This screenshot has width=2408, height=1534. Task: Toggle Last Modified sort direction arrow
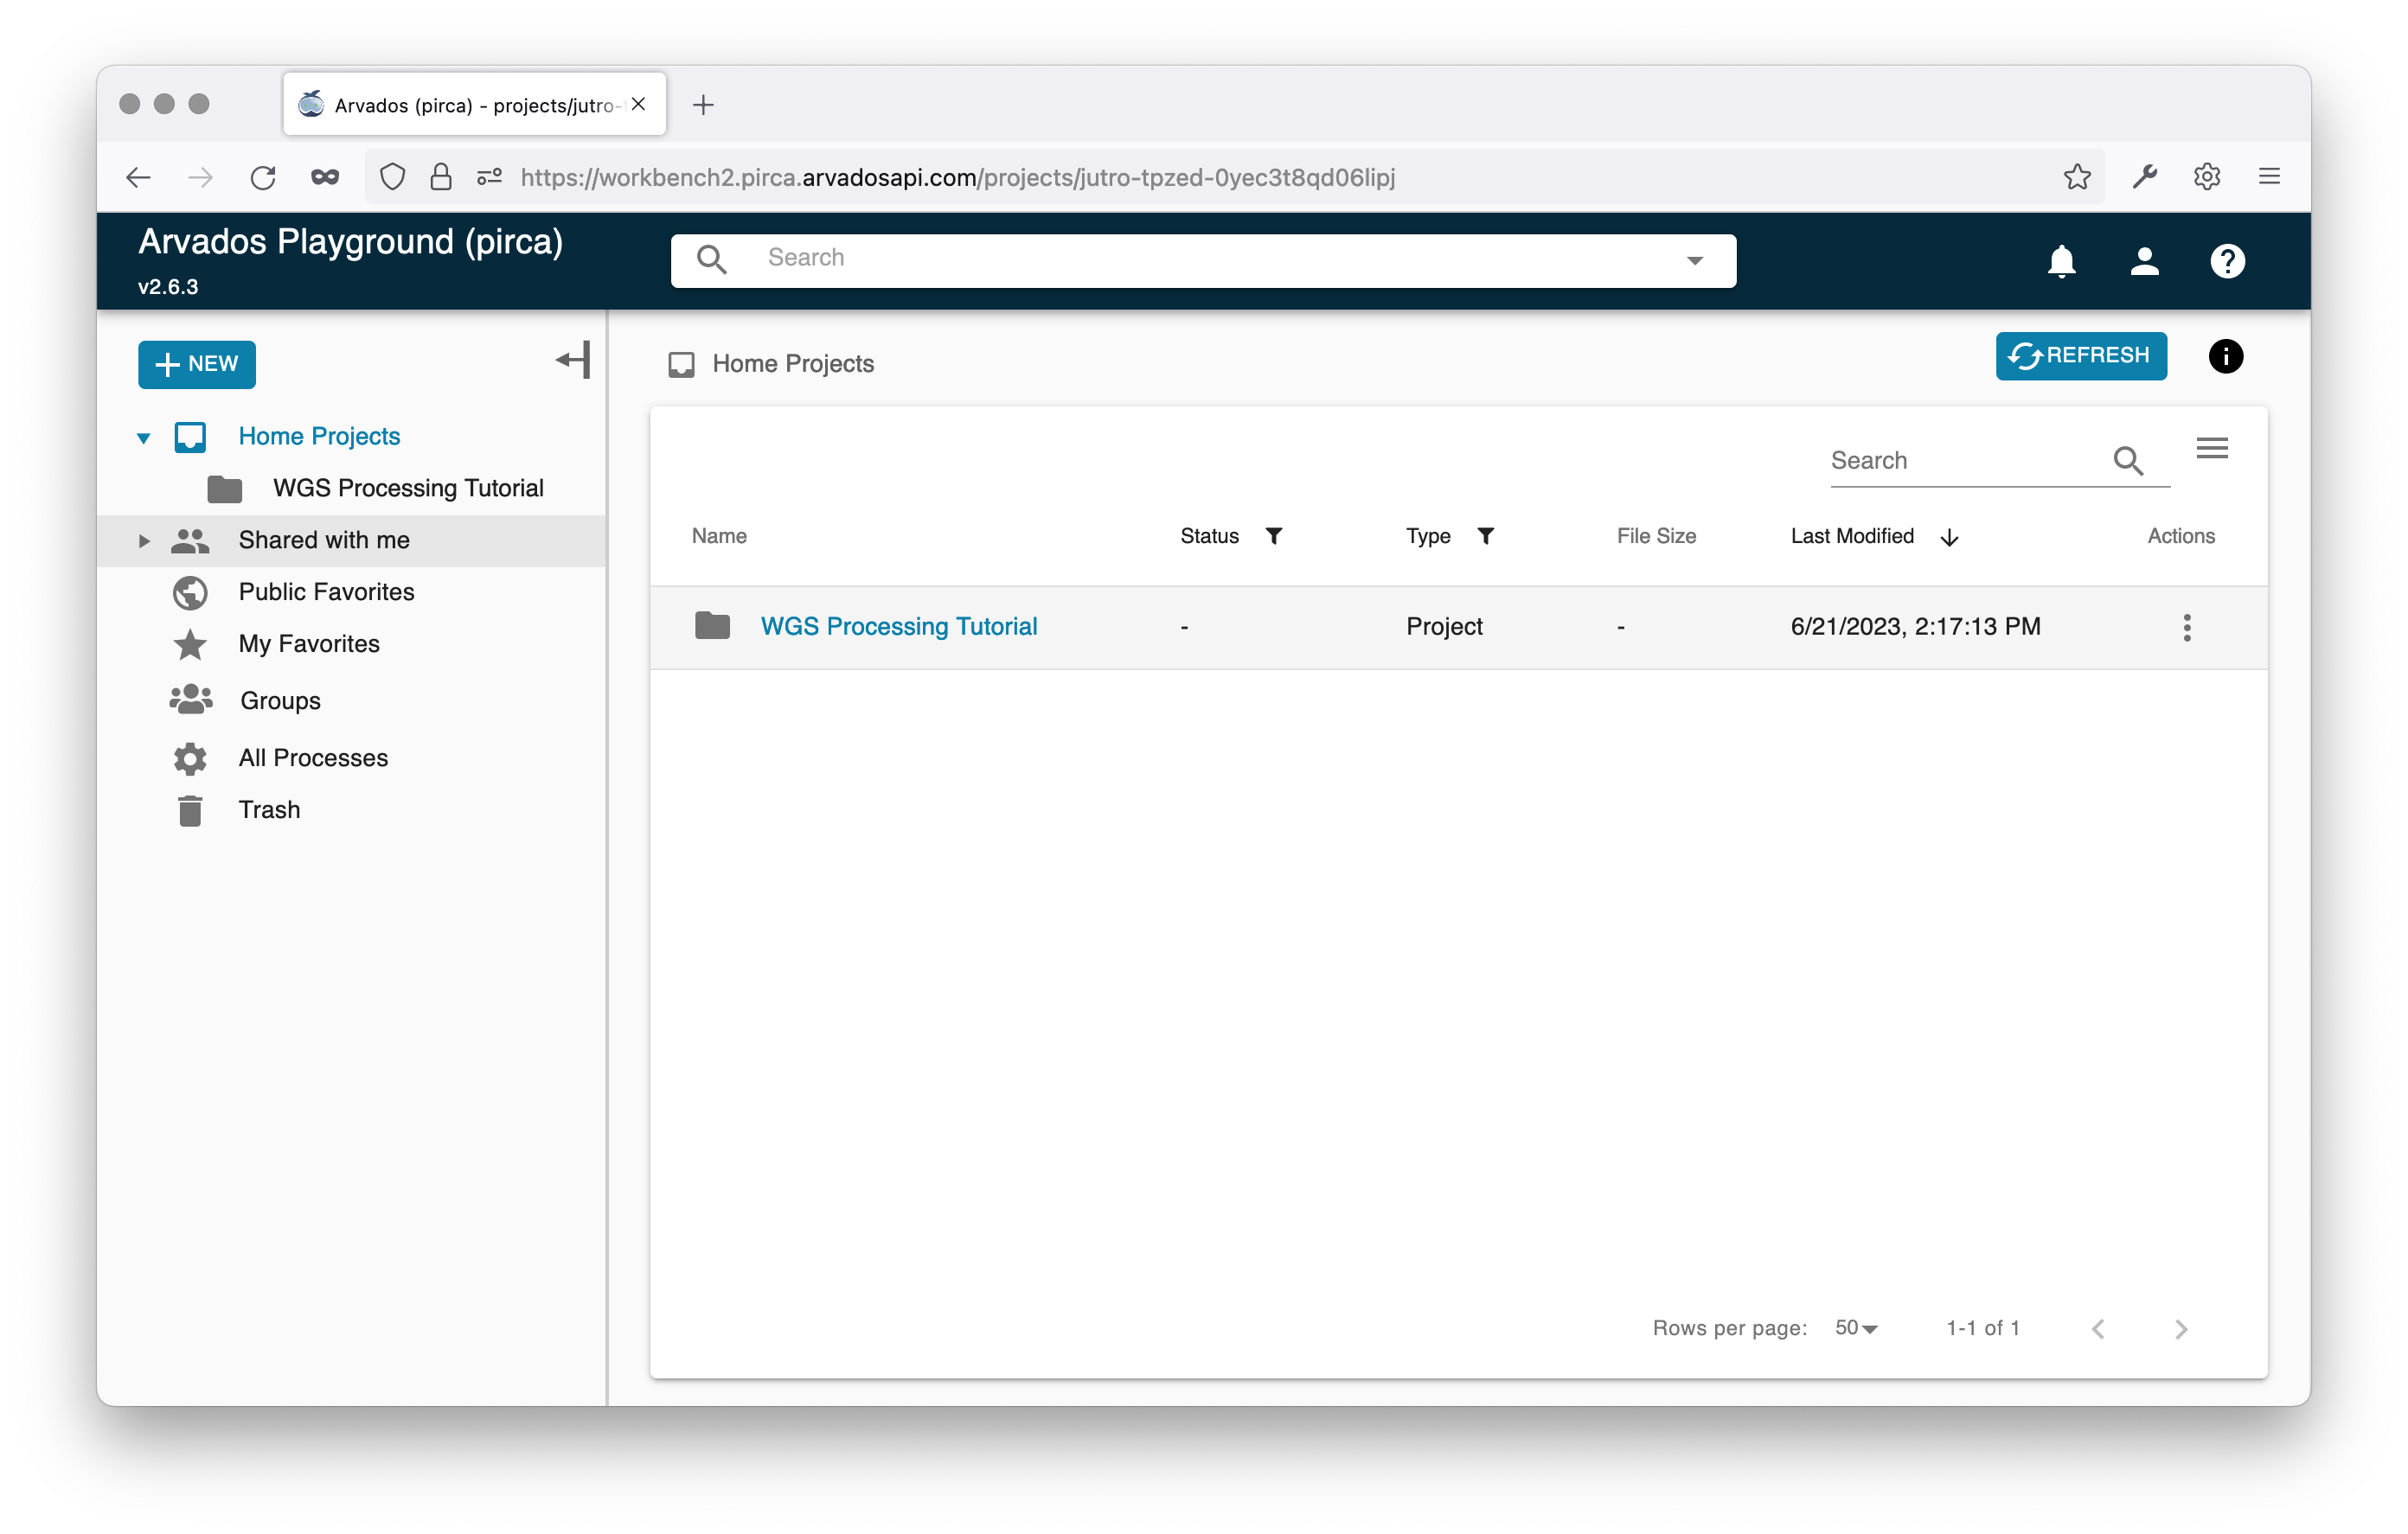point(1949,538)
